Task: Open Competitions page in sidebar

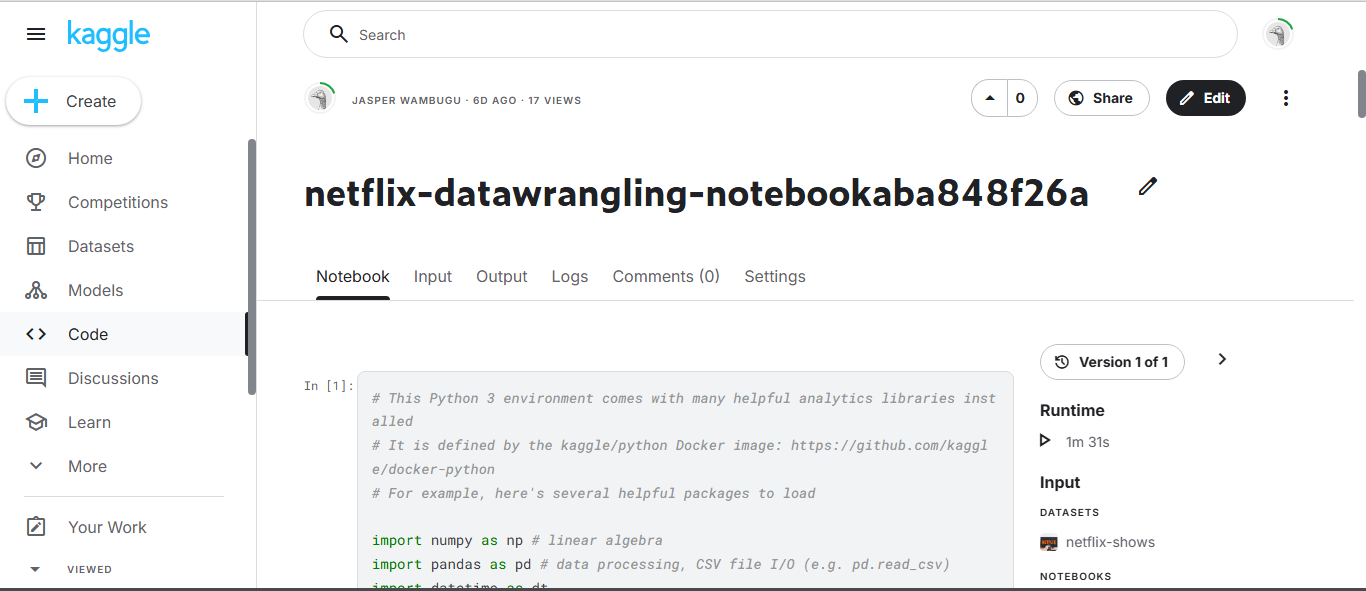Action: click(x=118, y=202)
